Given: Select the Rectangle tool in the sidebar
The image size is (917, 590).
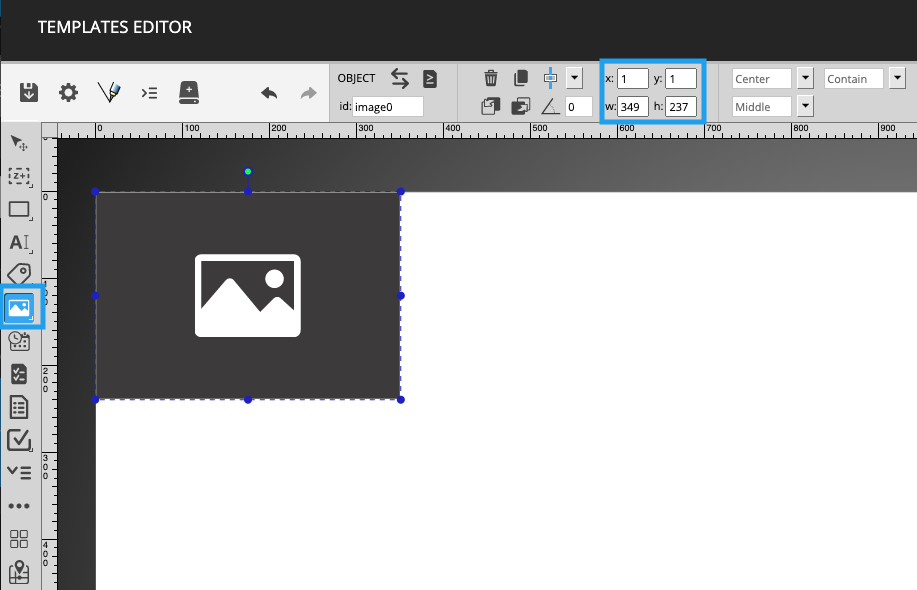Looking at the screenshot, I should 19,211.
